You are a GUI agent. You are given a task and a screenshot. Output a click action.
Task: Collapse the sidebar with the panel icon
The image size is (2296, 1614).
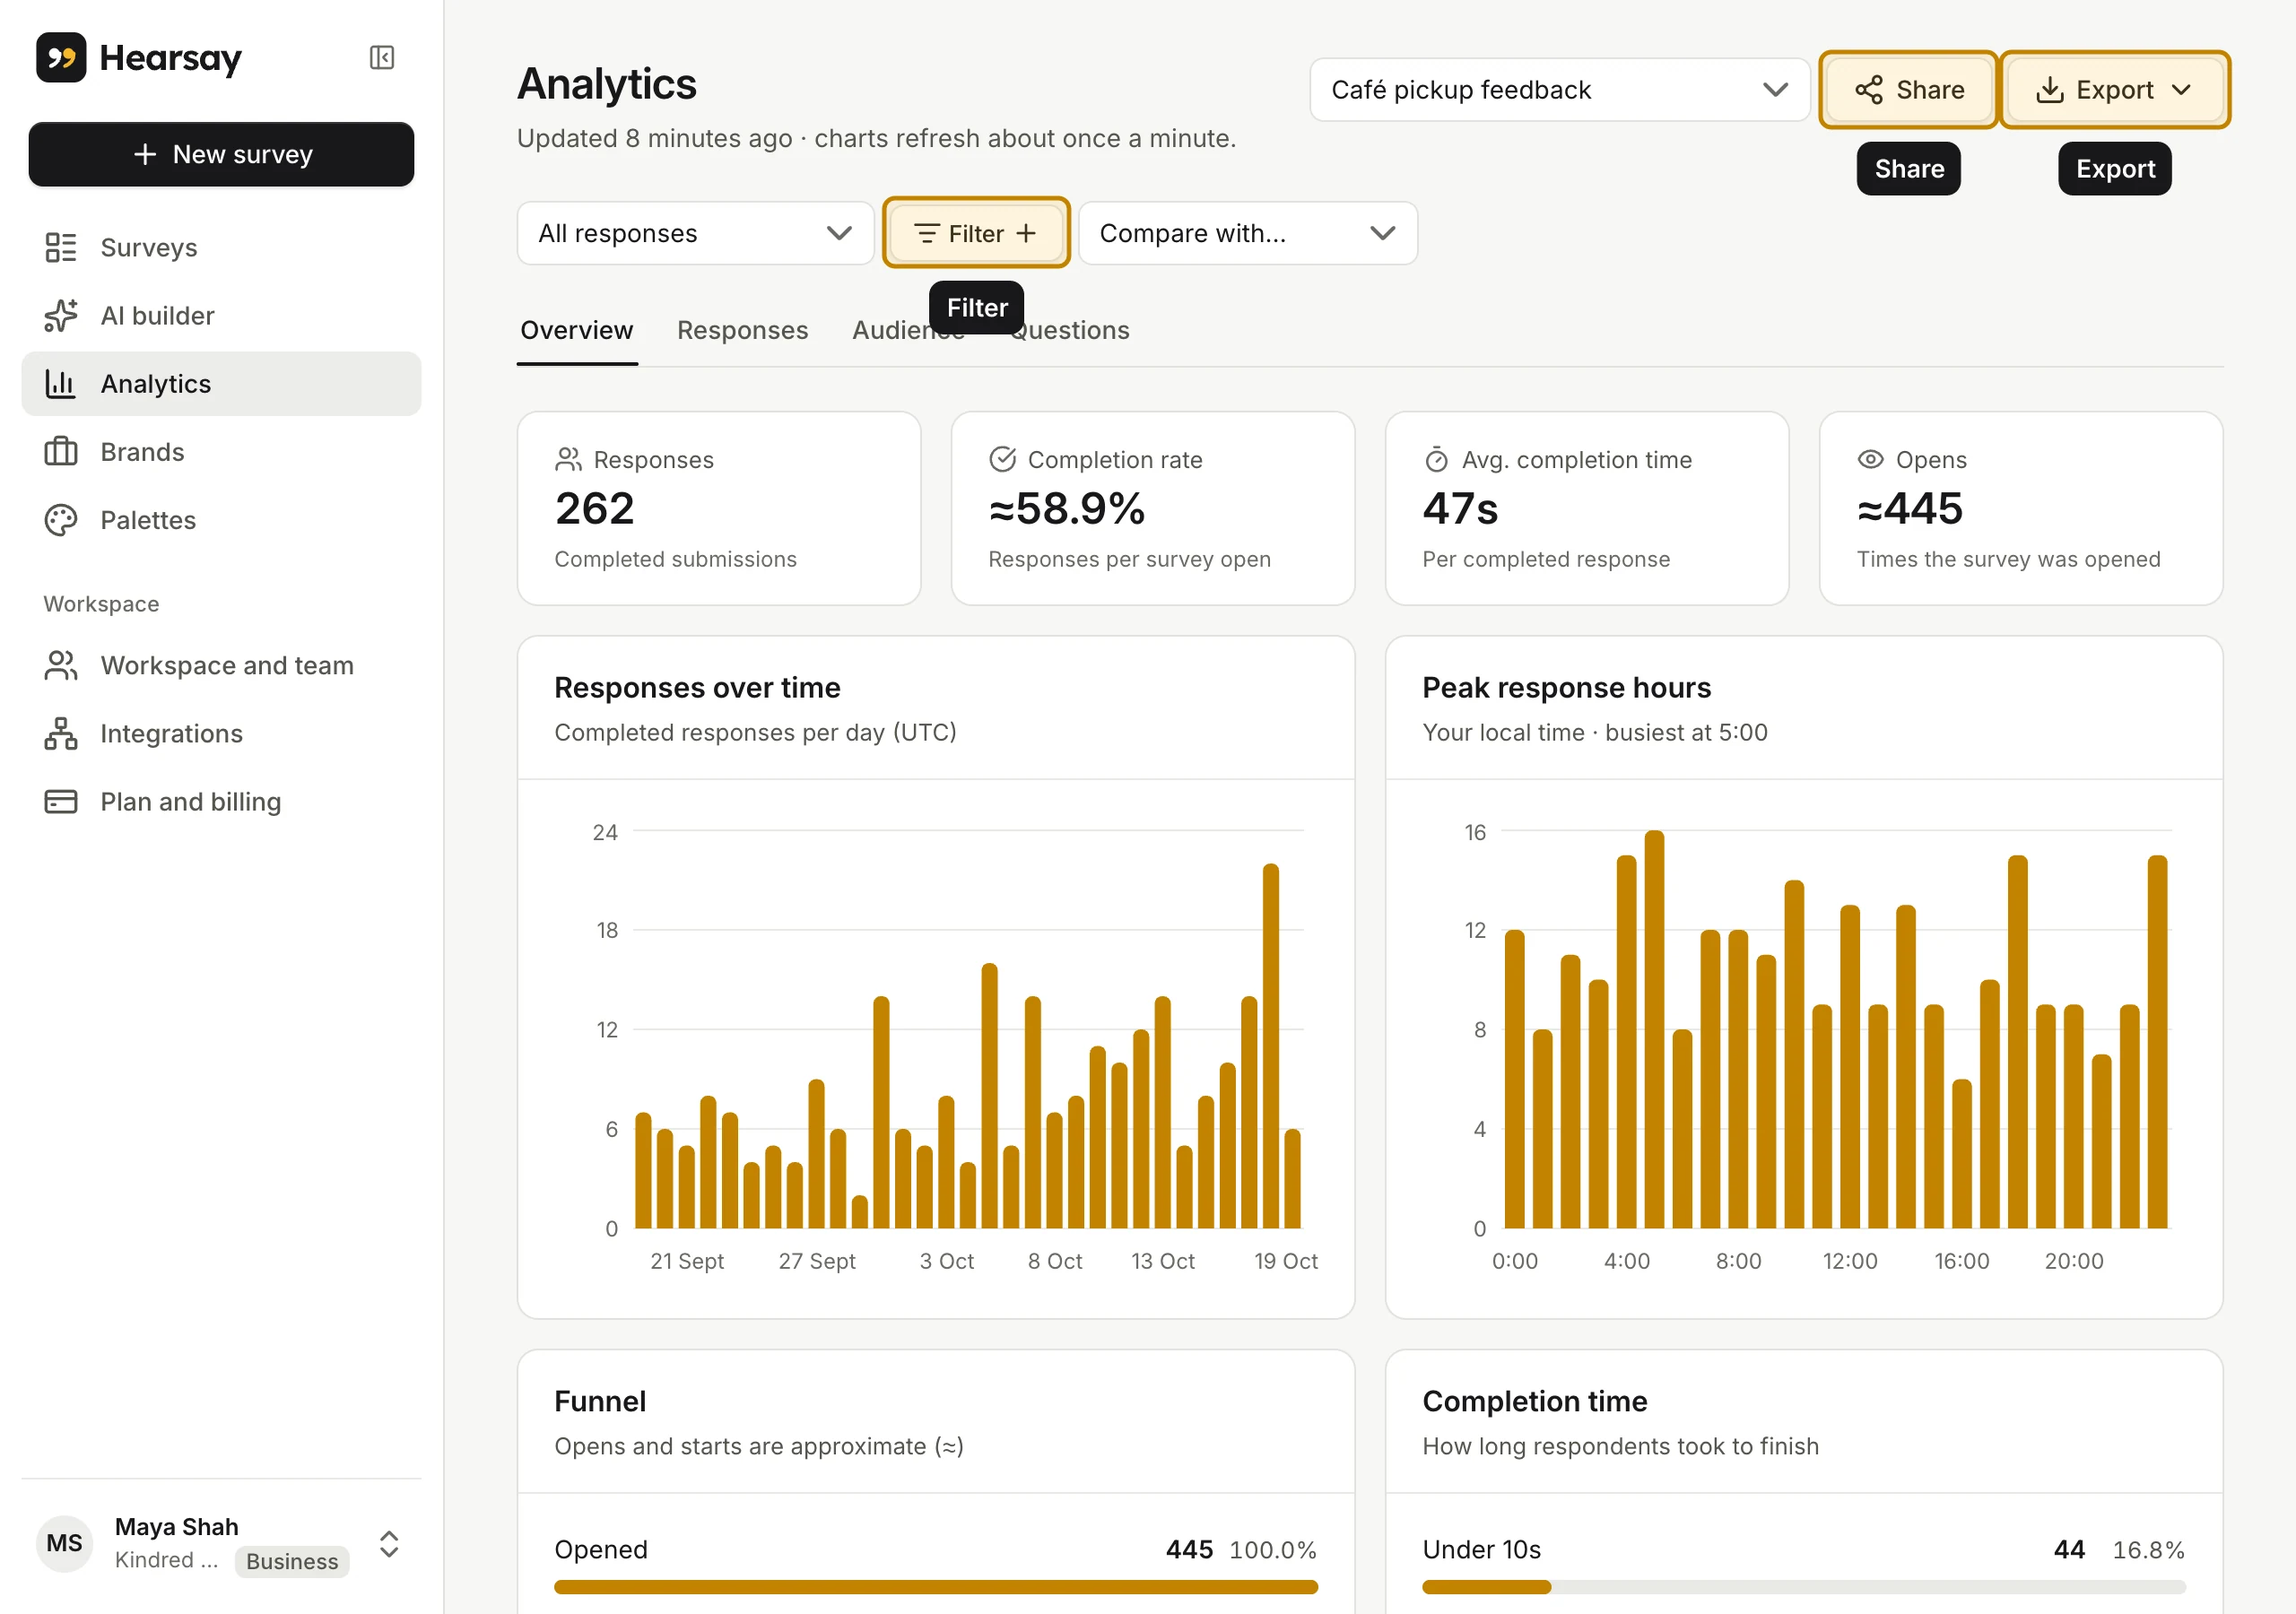(x=381, y=58)
